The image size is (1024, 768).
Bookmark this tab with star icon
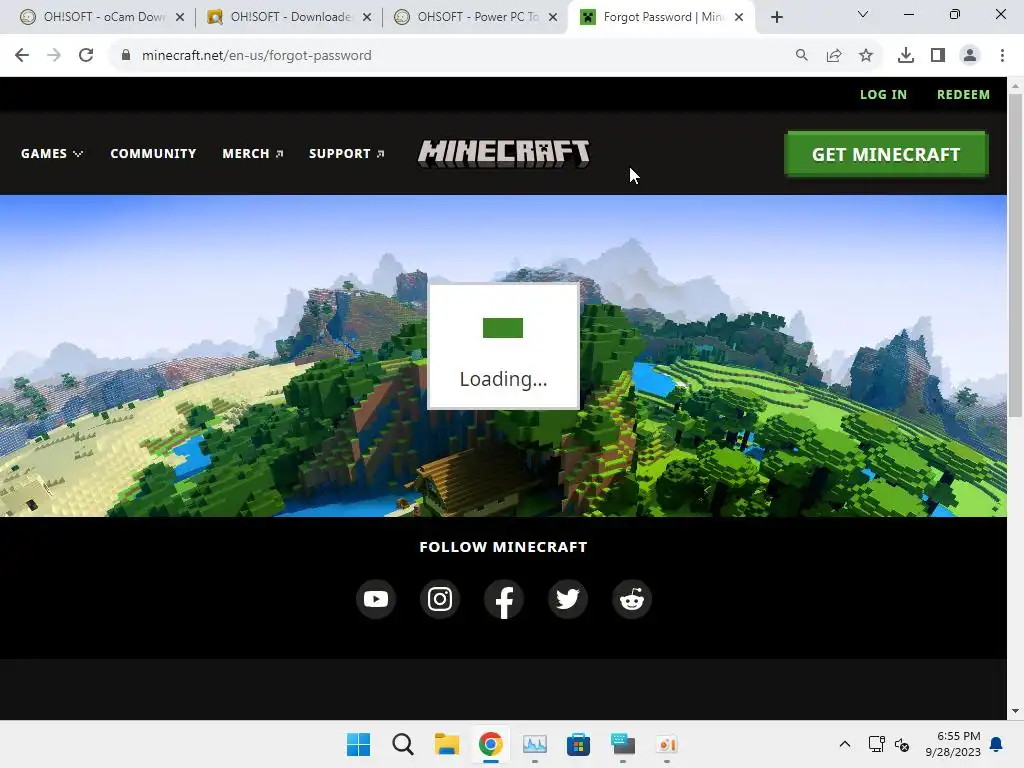[866, 56]
